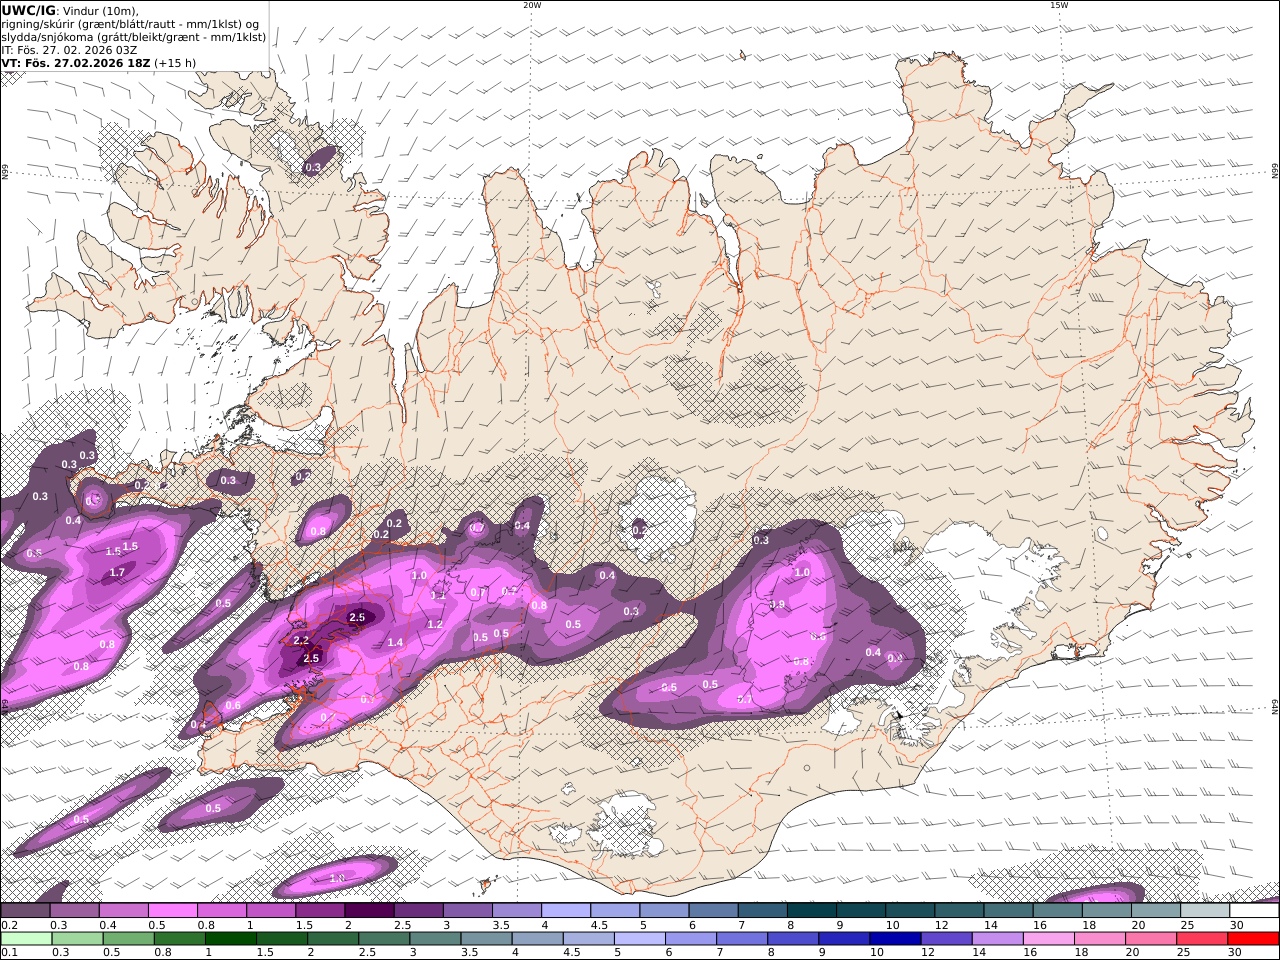Image resolution: width=1280 pixels, height=960 pixels.
Task: Click the bright pink 0.5 snow legend swatch
Action: click(x=173, y=911)
